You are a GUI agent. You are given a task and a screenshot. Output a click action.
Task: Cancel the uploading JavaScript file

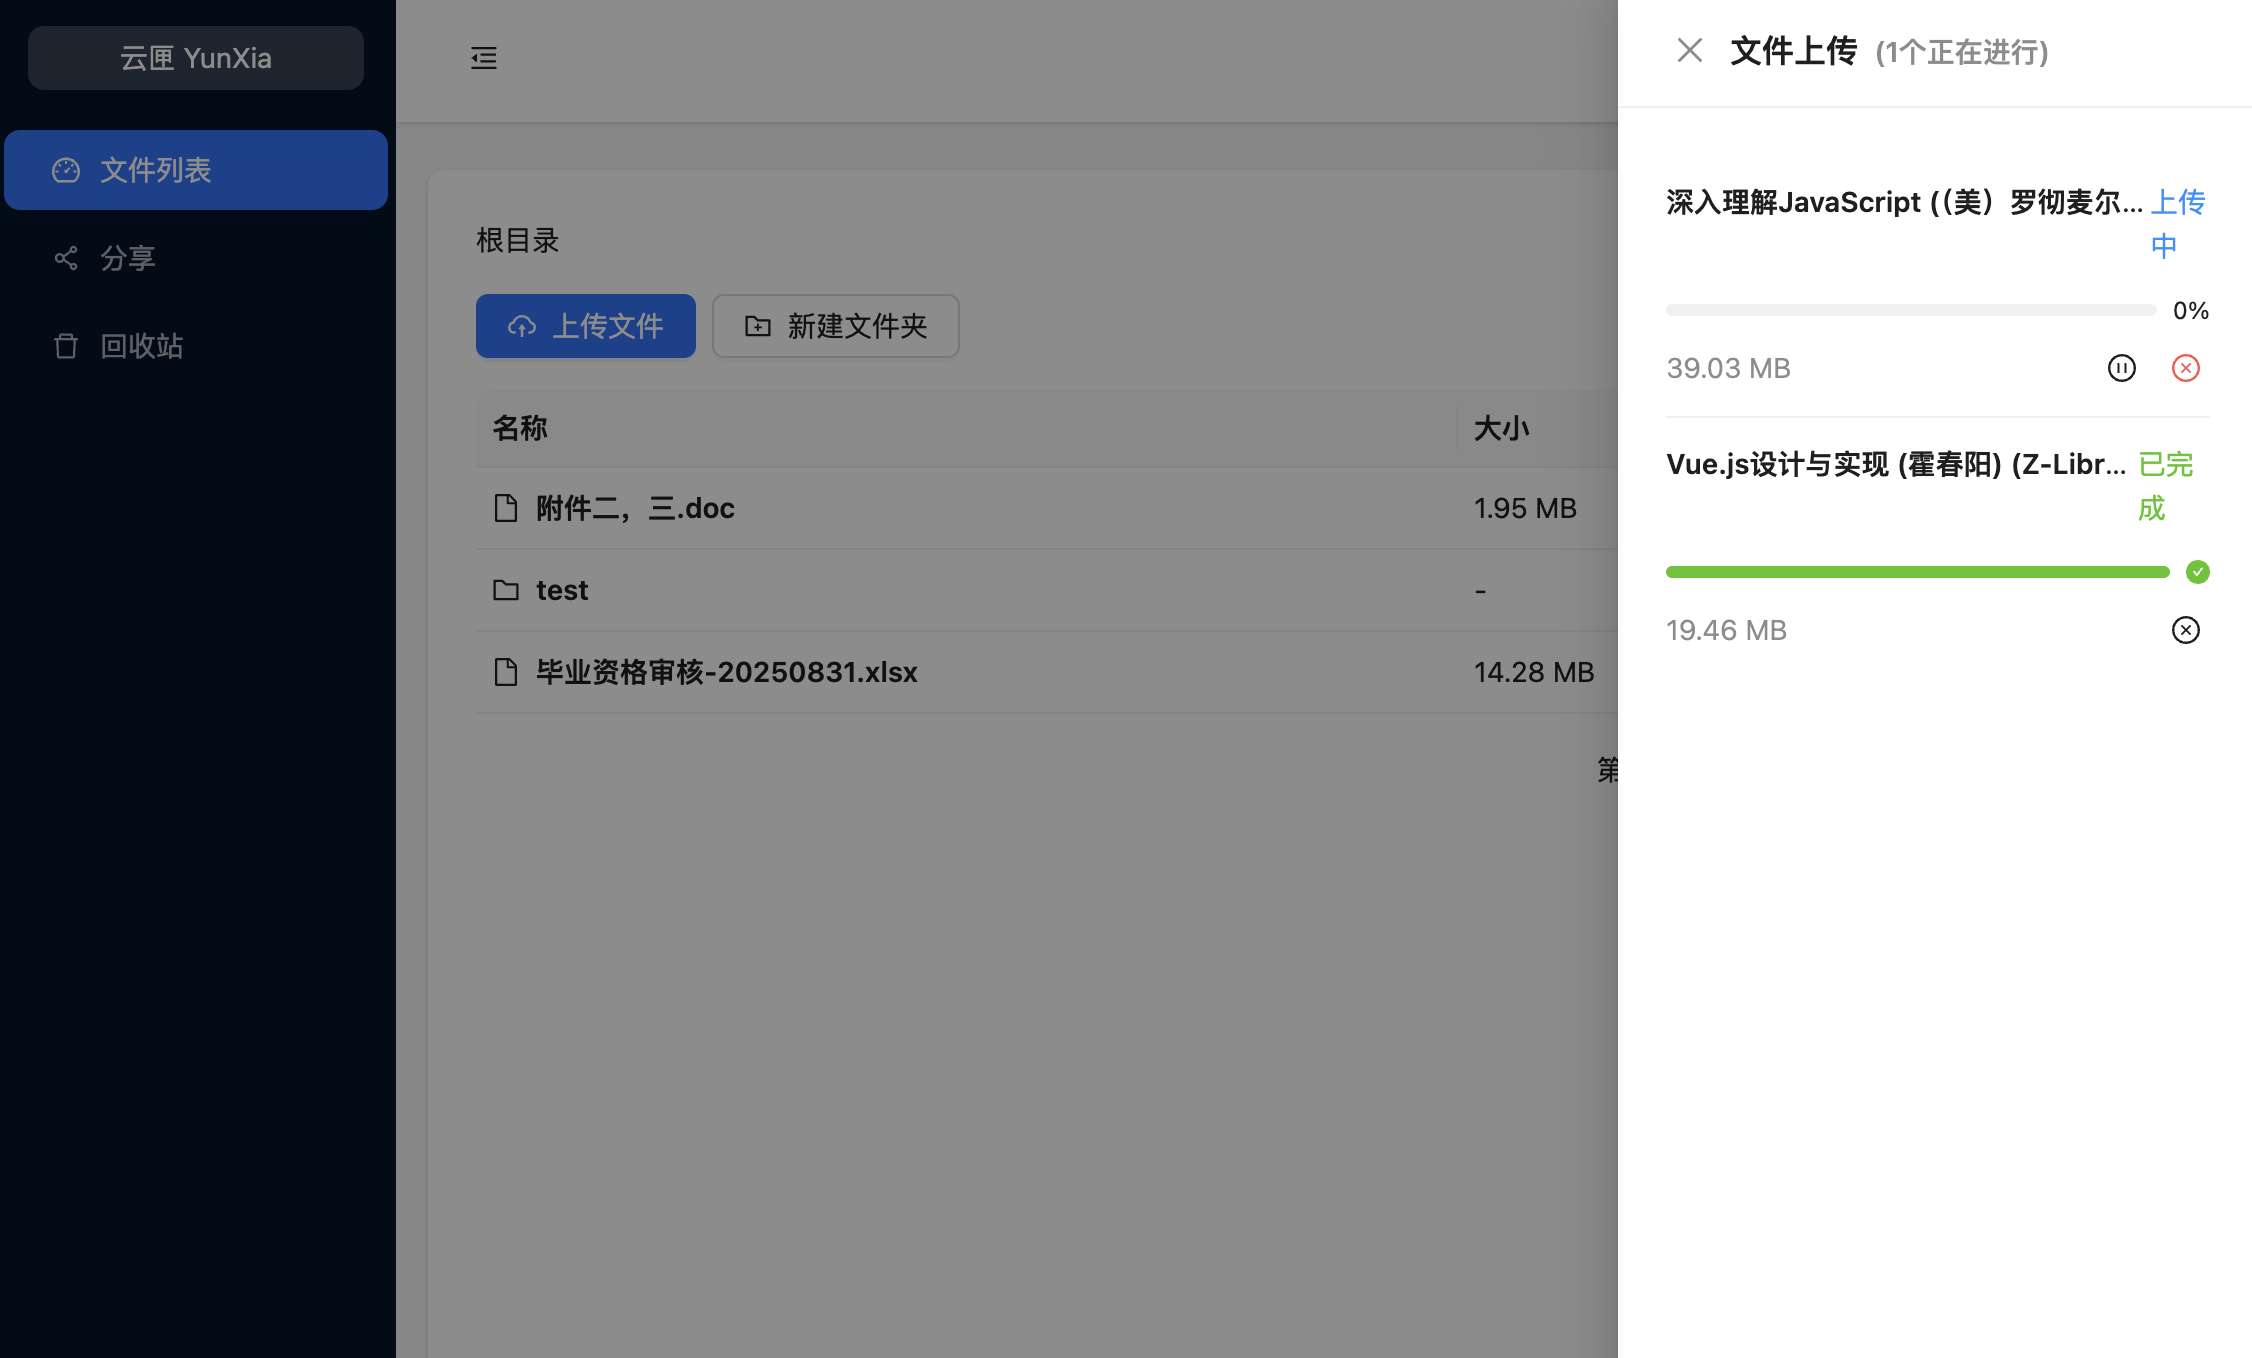coord(2185,368)
